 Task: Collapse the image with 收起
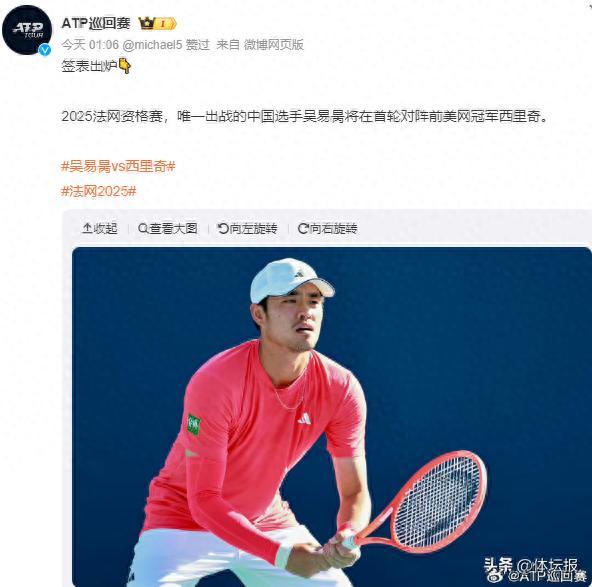coord(100,228)
